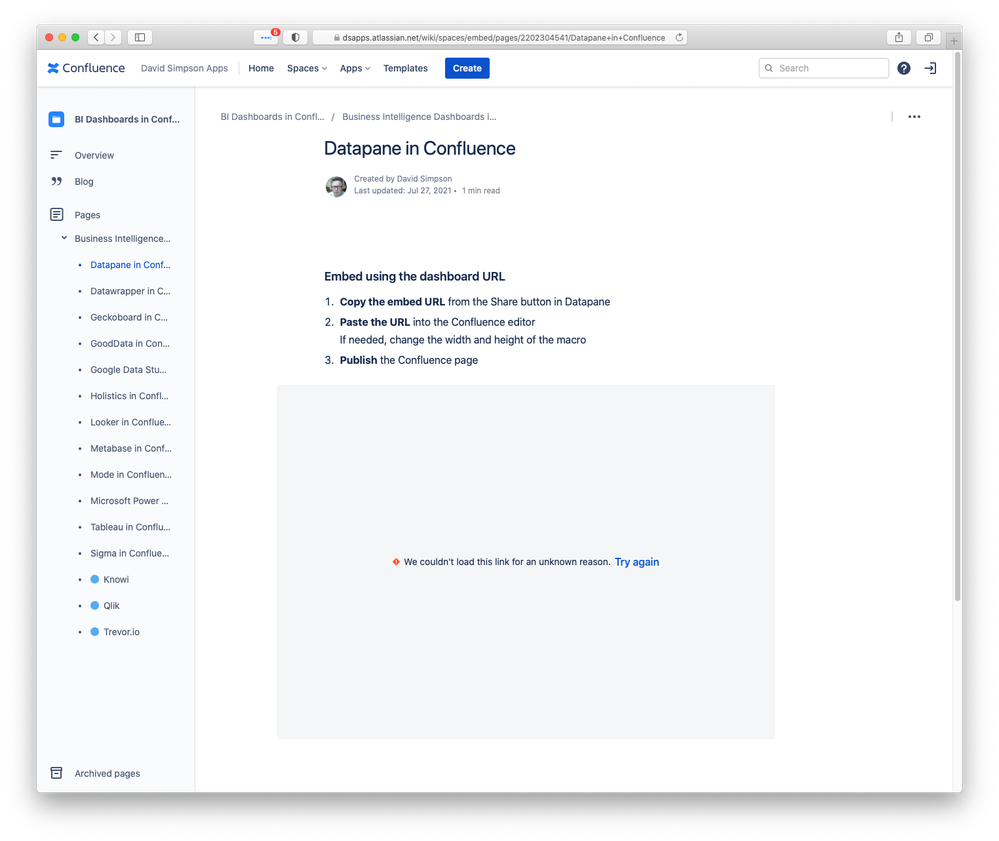The width and height of the screenshot is (999, 841).
Task: Select Datapane in Conf... page
Action: pos(130,264)
